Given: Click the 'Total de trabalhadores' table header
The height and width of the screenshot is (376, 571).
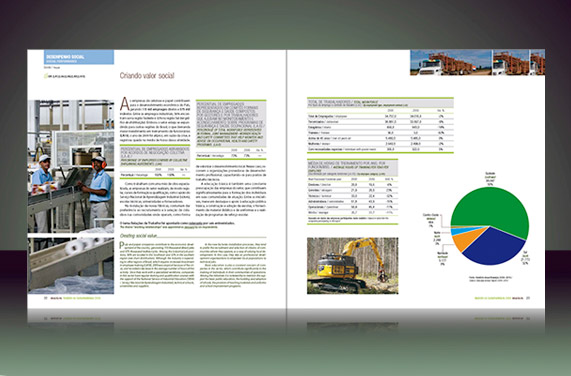Looking at the screenshot, I should pyautogui.click(x=380, y=103).
